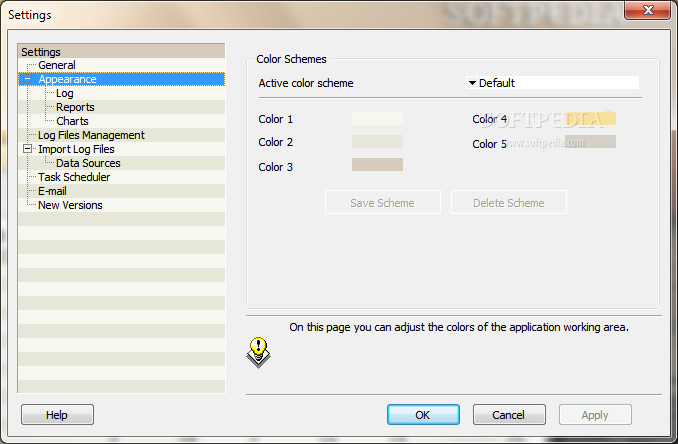The width and height of the screenshot is (678, 444).
Task: Open the Charts appearance settings
Action: tap(72, 121)
